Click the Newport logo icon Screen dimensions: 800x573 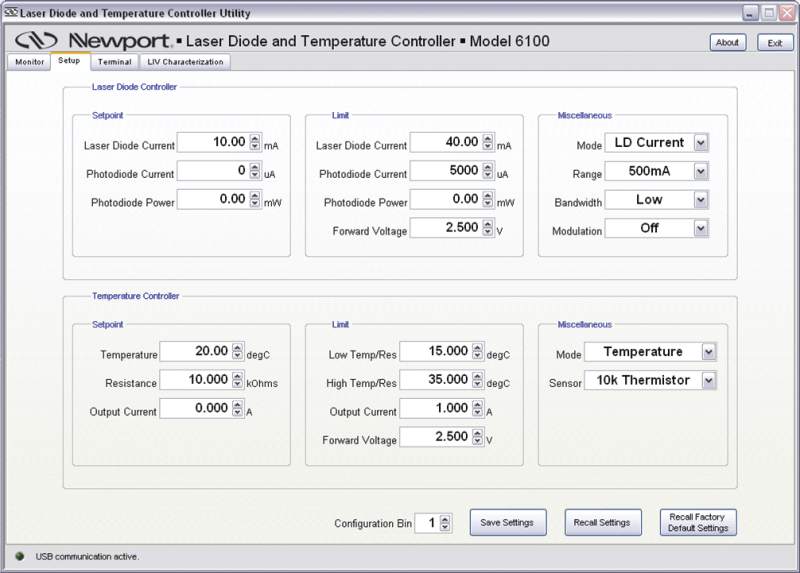click(x=37, y=41)
